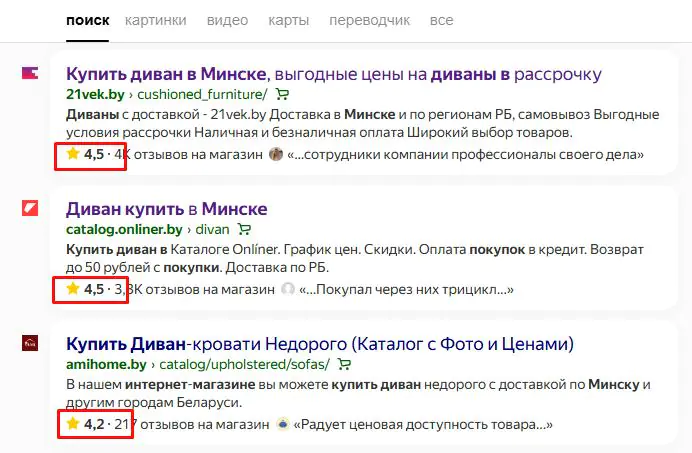Open '217 отзывов на магазин' reviews

pos(192,425)
